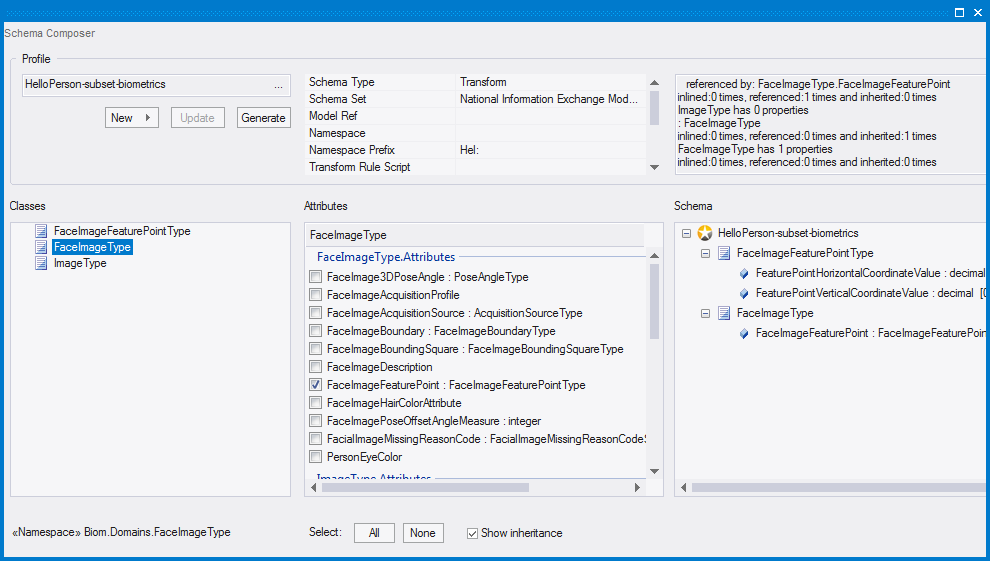Collapse the HelloPerson-subset-biometrics schema root node
The height and width of the screenshot is (561, 990).
(x=686, y=233)
